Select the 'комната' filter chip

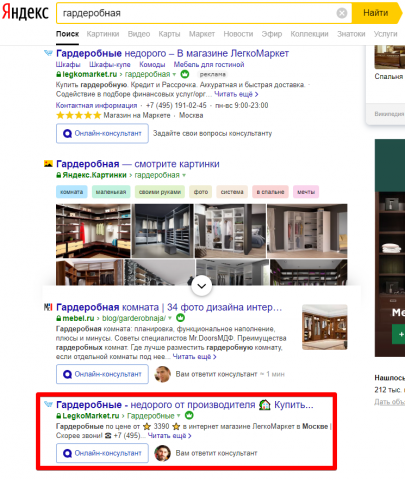coord(72,192)
